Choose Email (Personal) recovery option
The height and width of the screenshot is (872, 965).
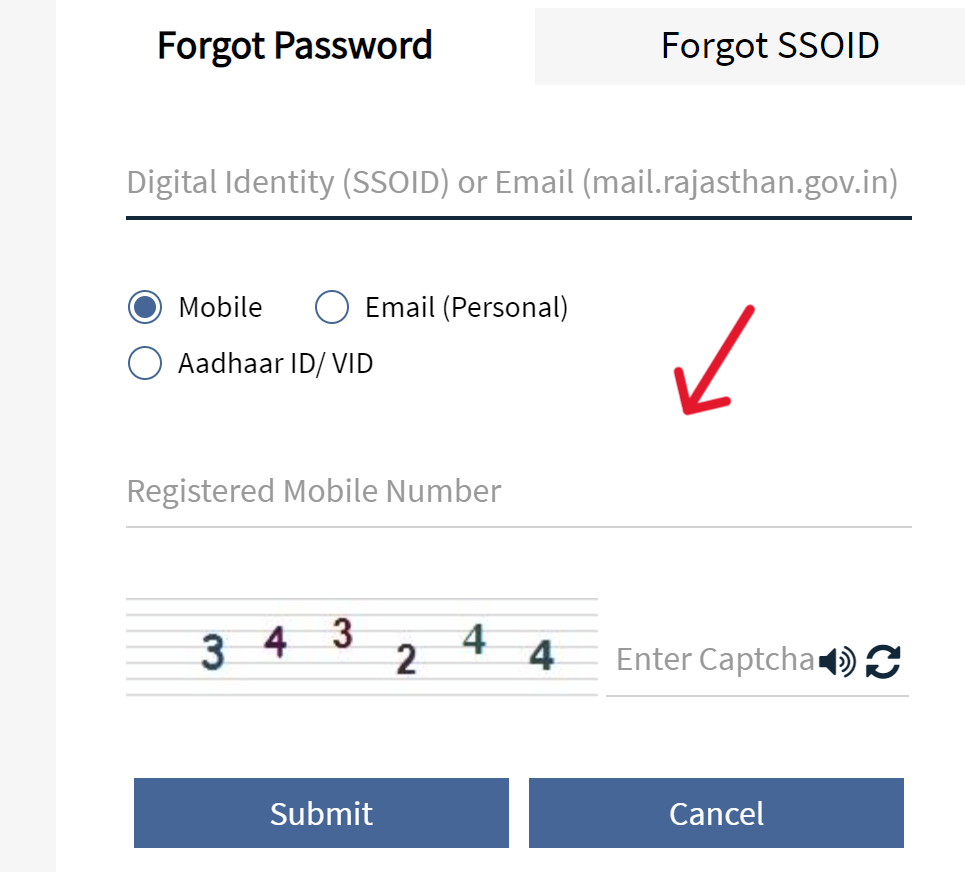click(x=331, y=307)
